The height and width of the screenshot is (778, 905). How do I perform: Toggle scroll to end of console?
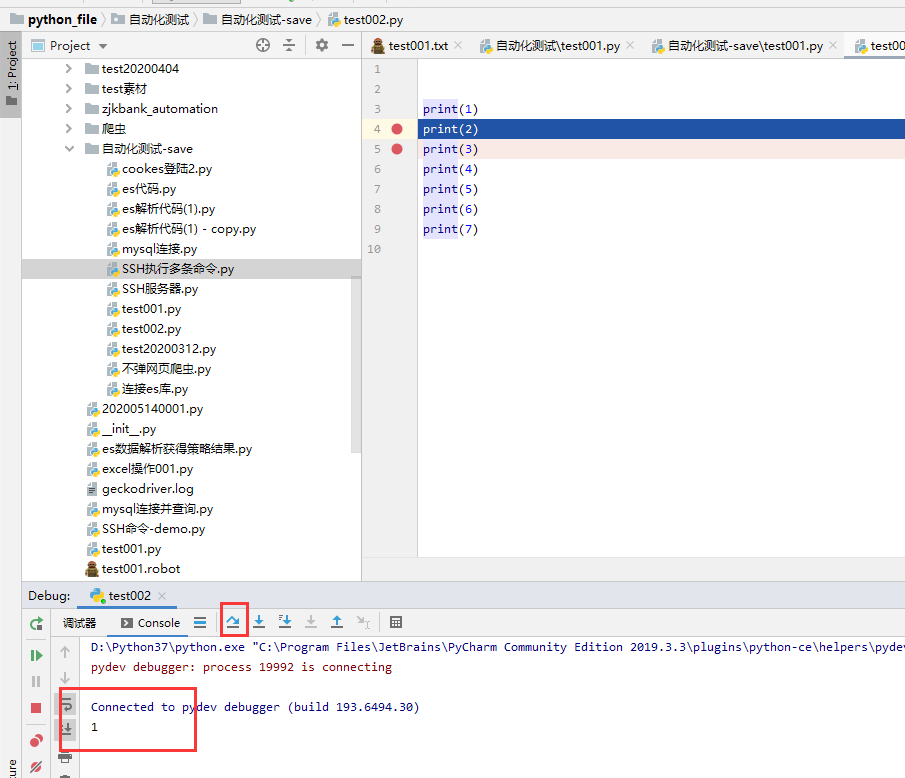click(66, 729)
